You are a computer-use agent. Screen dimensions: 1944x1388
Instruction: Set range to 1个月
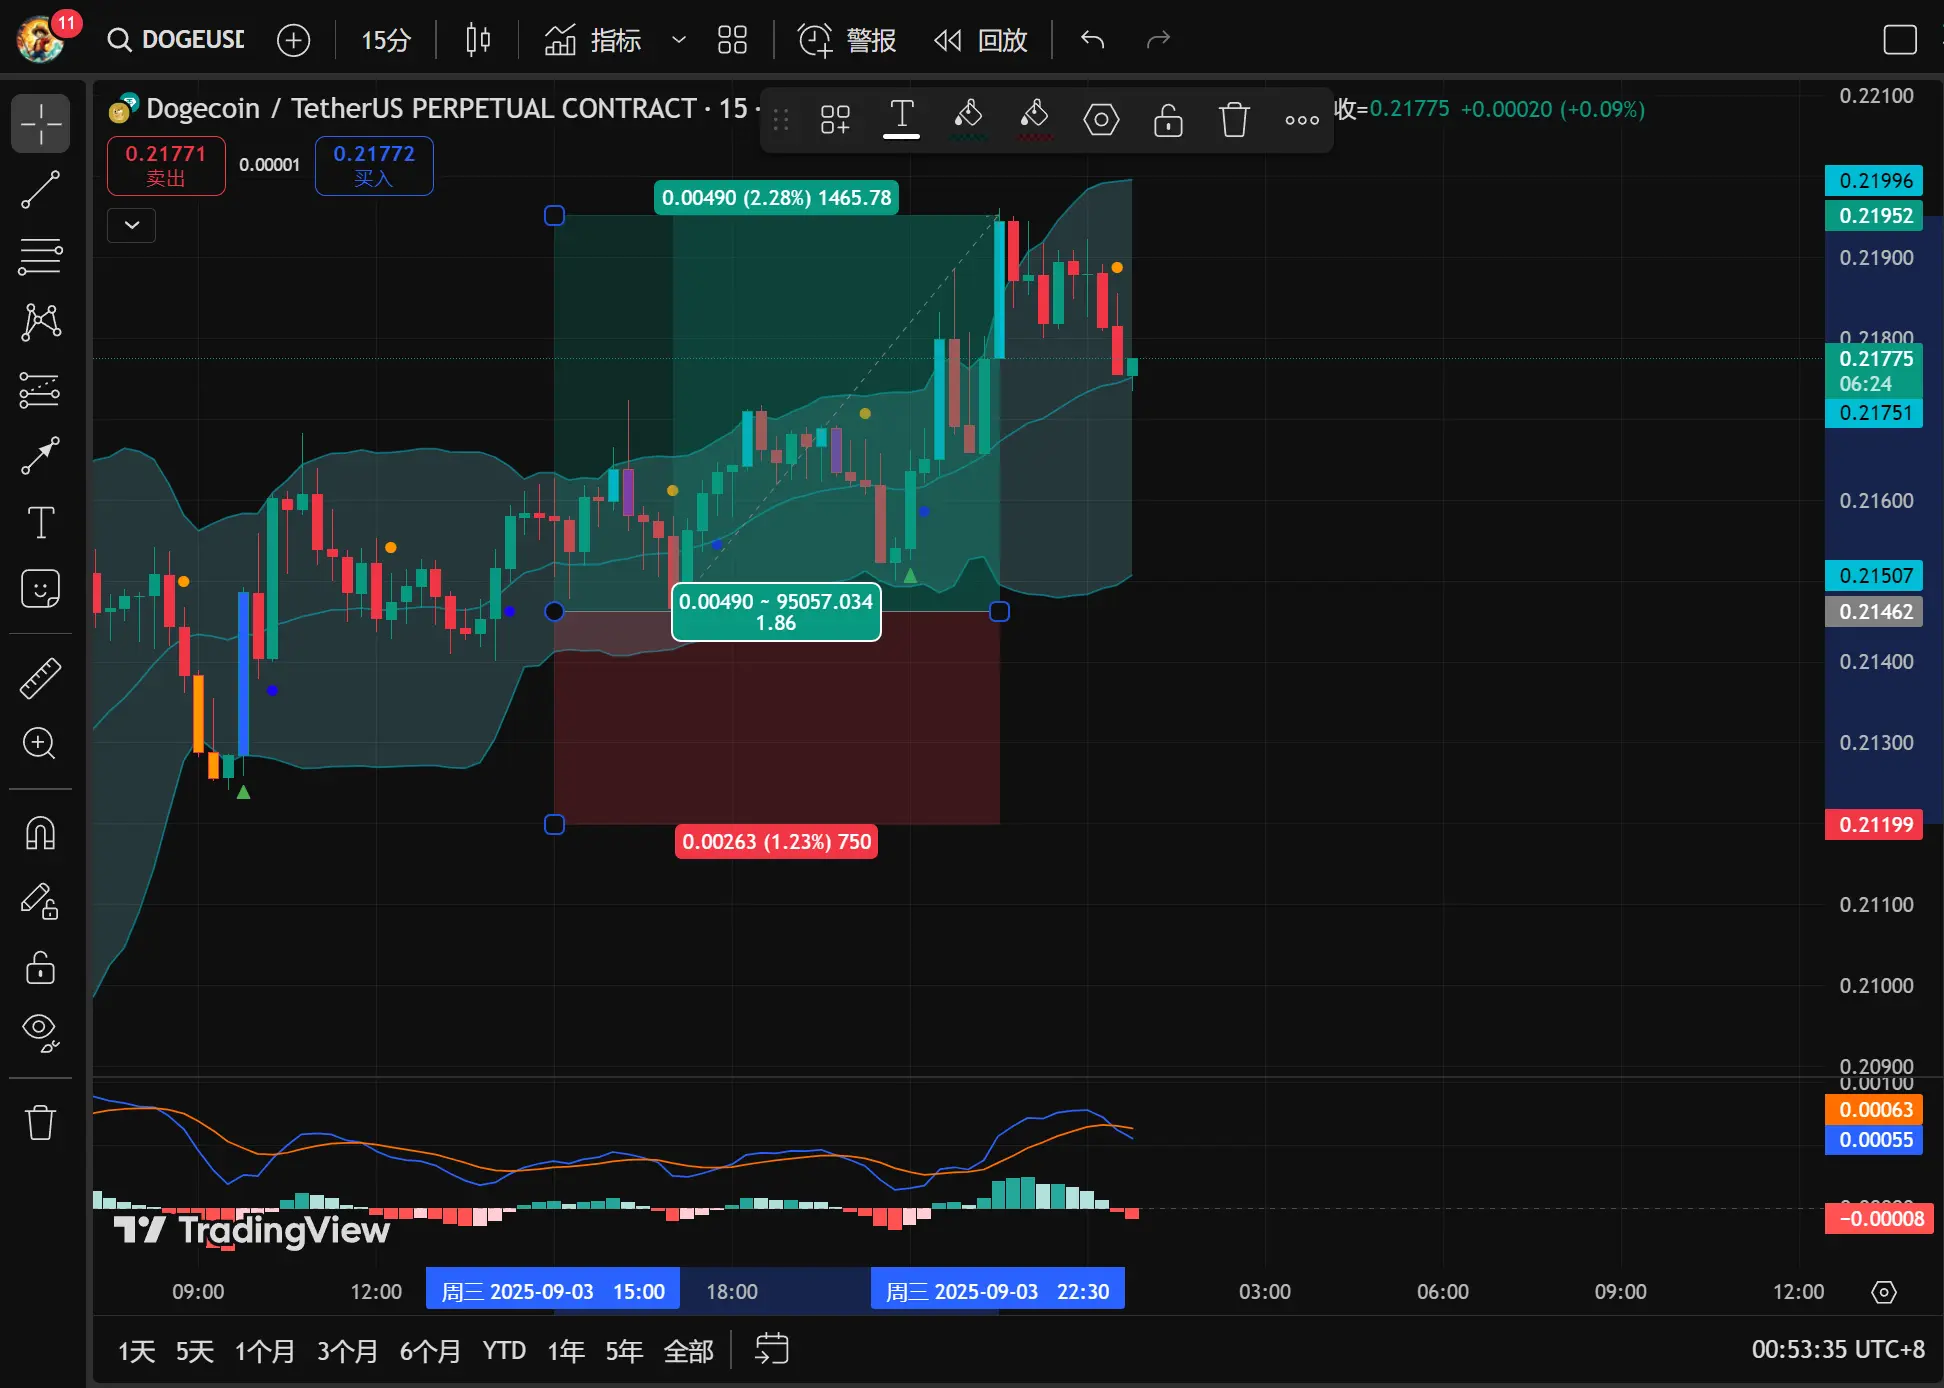(x=265, y=1351)
